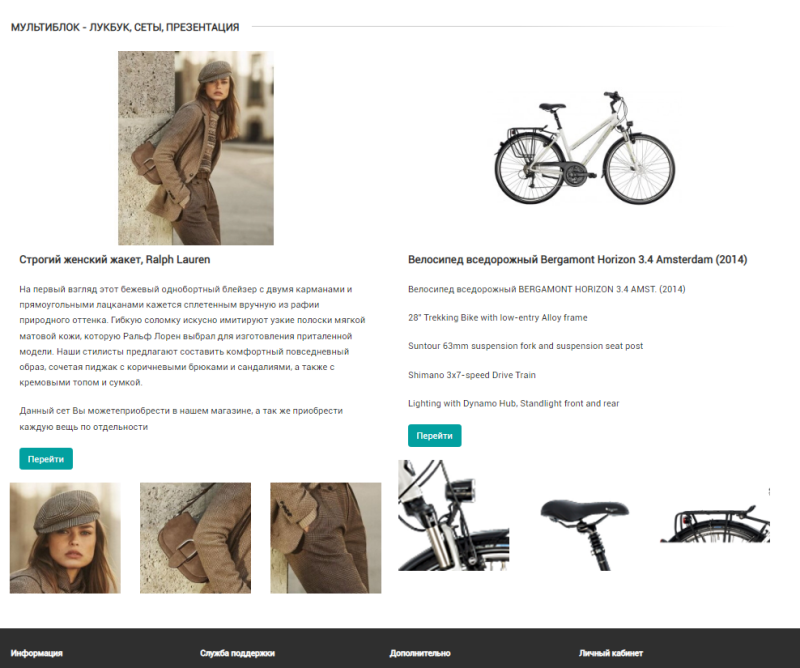Open the Велосипед вседорожный Bergamont Horizon title

pyautogui.click(x=578, y=259)
